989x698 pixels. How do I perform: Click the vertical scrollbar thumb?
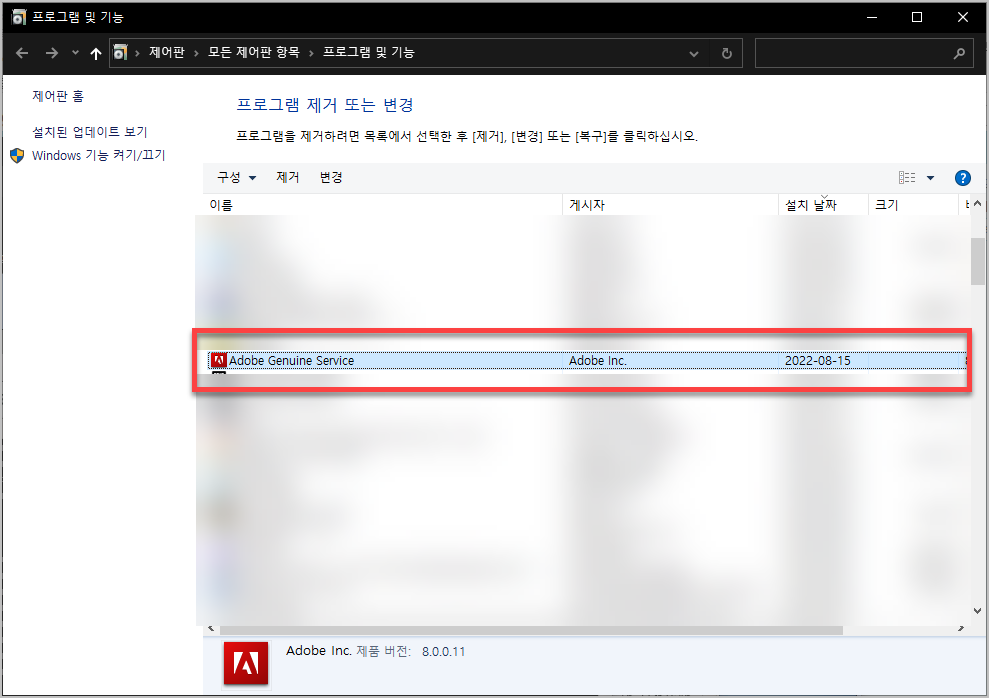pyautogui.click(x=977, y=261)
